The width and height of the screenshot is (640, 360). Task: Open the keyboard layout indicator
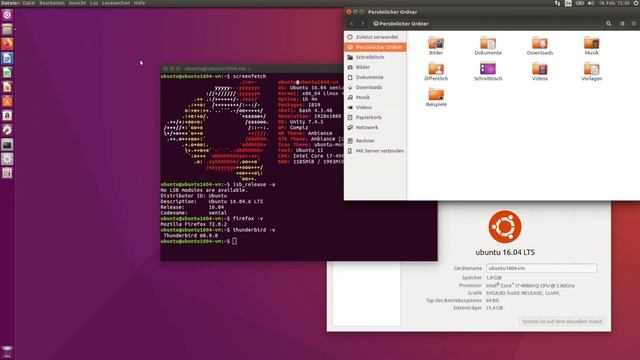[x=568, y=3]
